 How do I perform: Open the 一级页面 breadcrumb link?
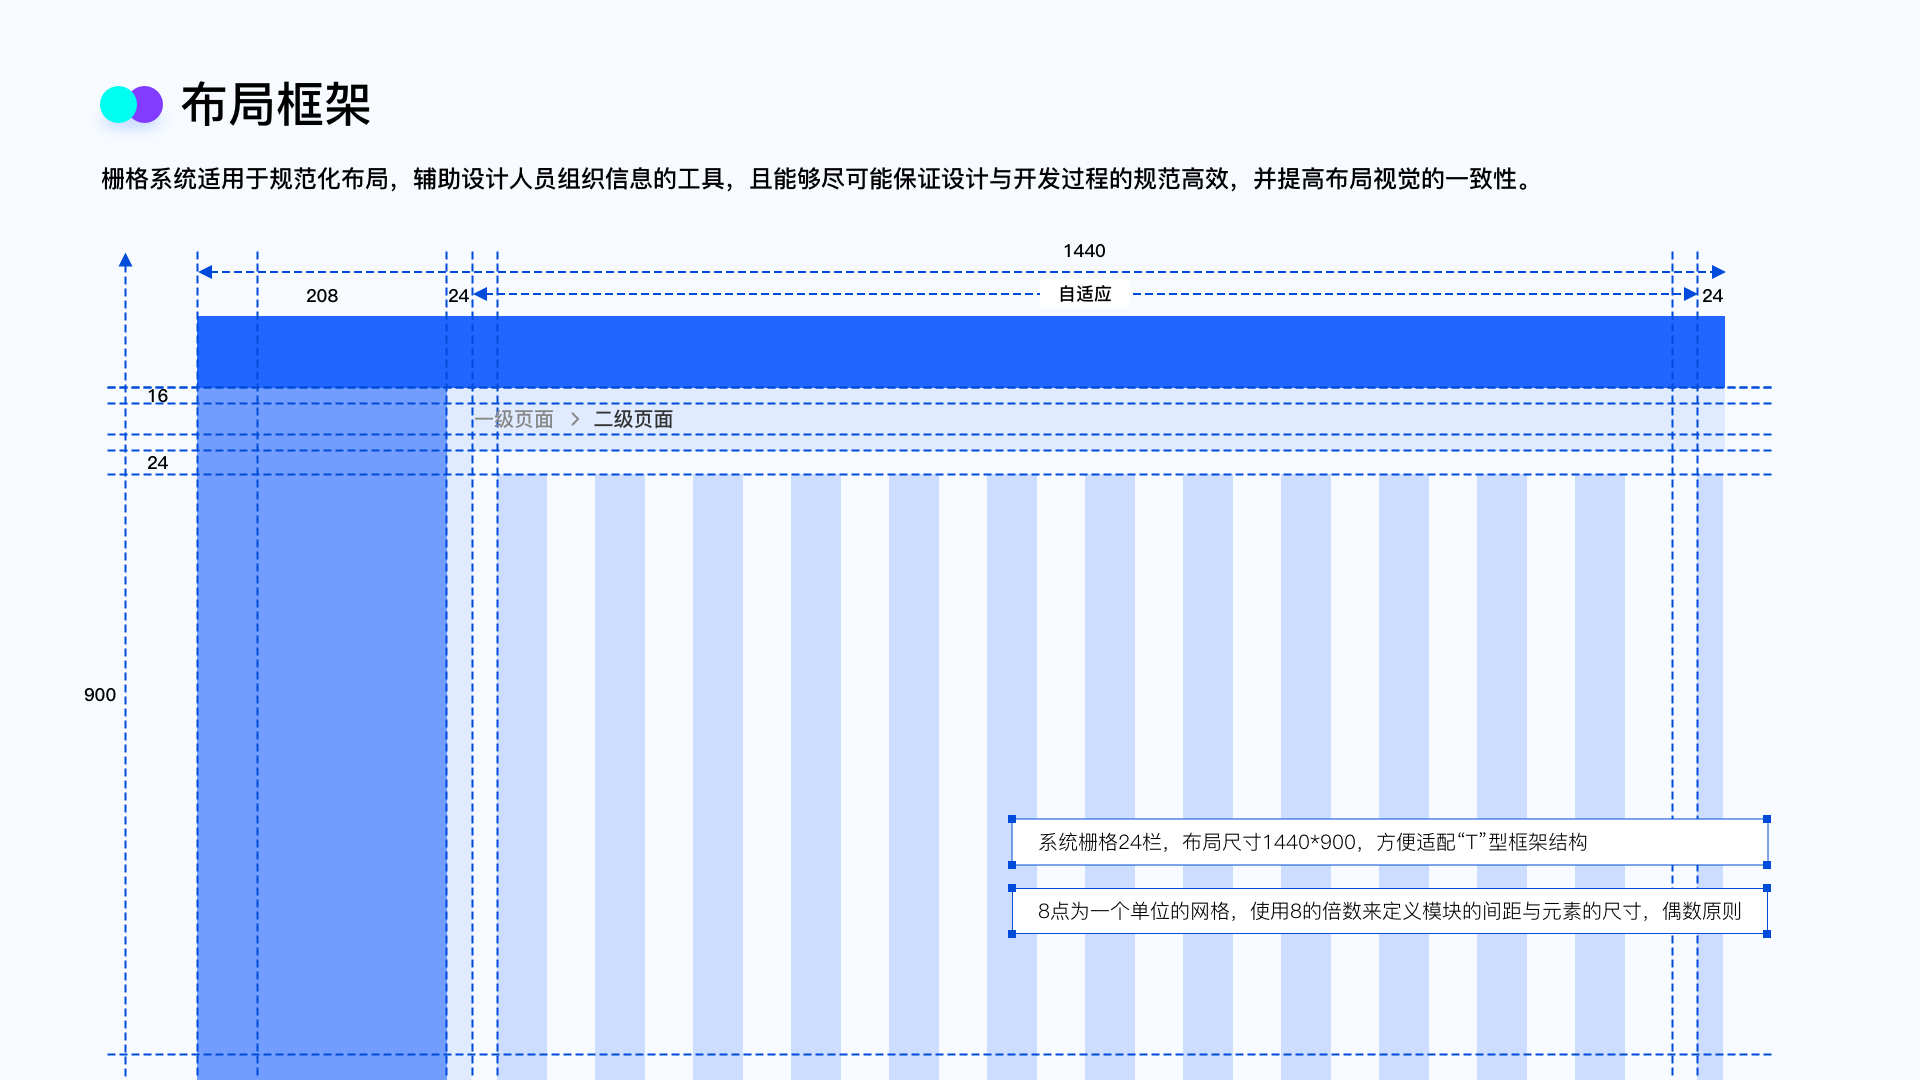click(516, 419)
